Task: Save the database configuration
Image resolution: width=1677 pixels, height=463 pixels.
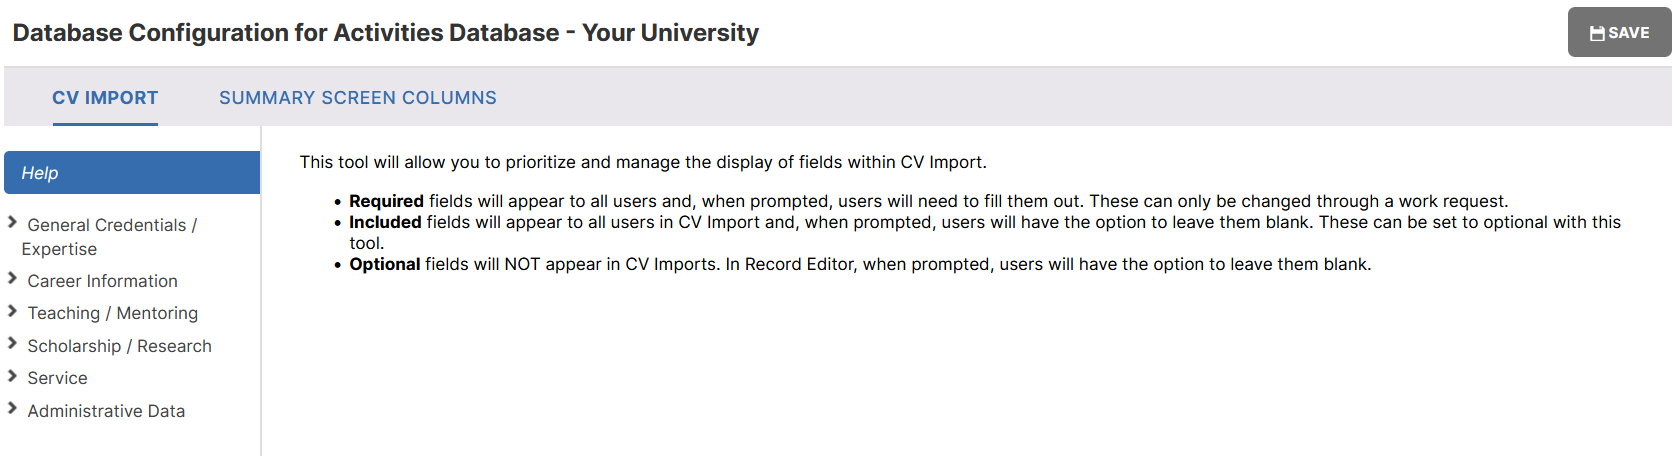Action: pyautogui.click(x=1619, y=32)
